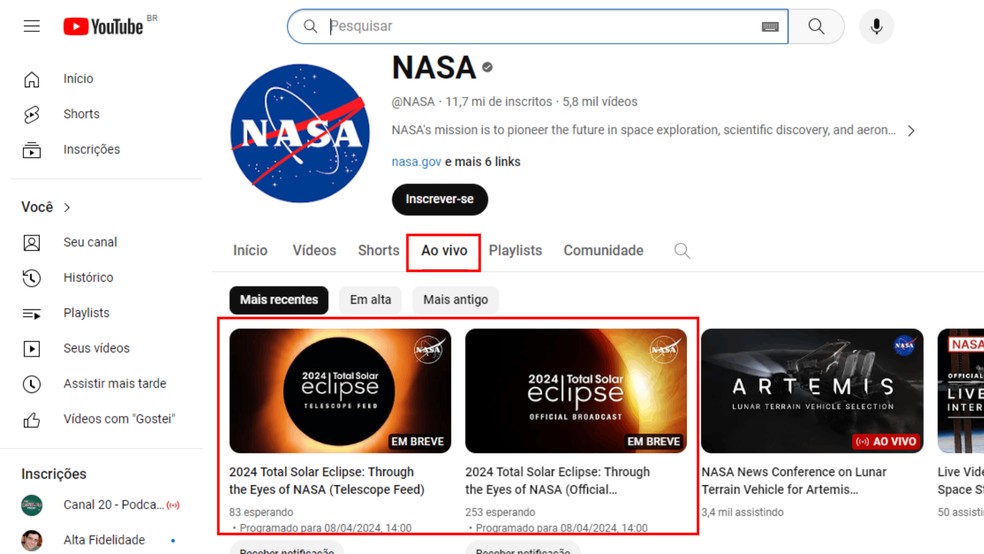
Task: Click the sidebar Playlists icon
Action: click(x=32, y=313)
